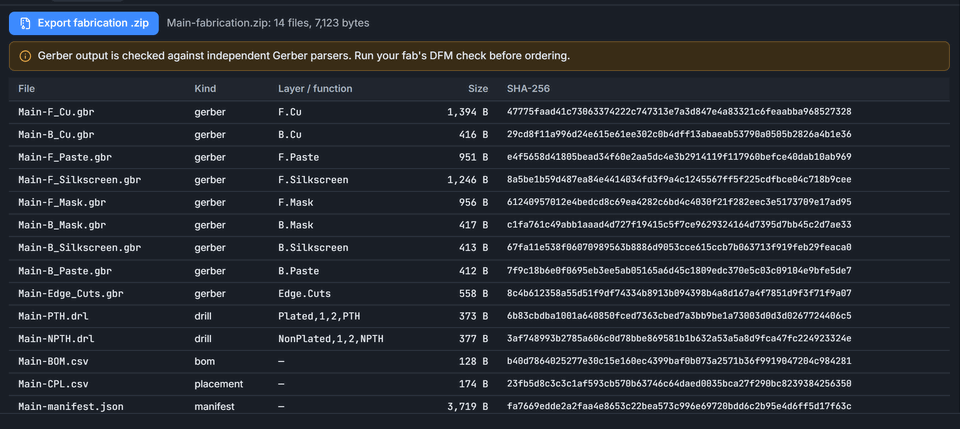Image resolution: width=960 pixels, height=429 pixels.
Task: Click the 1,394 B size value
Action: click(x=468, y=112)
